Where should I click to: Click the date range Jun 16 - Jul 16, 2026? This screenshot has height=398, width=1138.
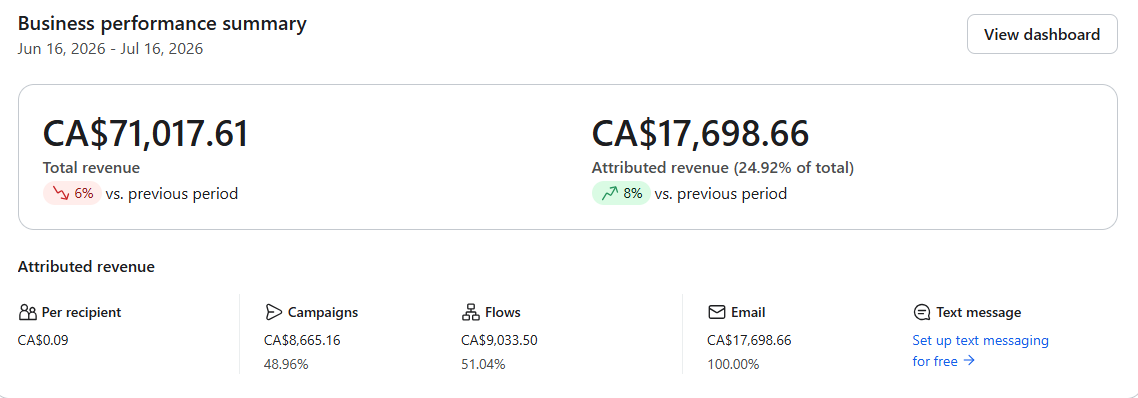[110, 49]
